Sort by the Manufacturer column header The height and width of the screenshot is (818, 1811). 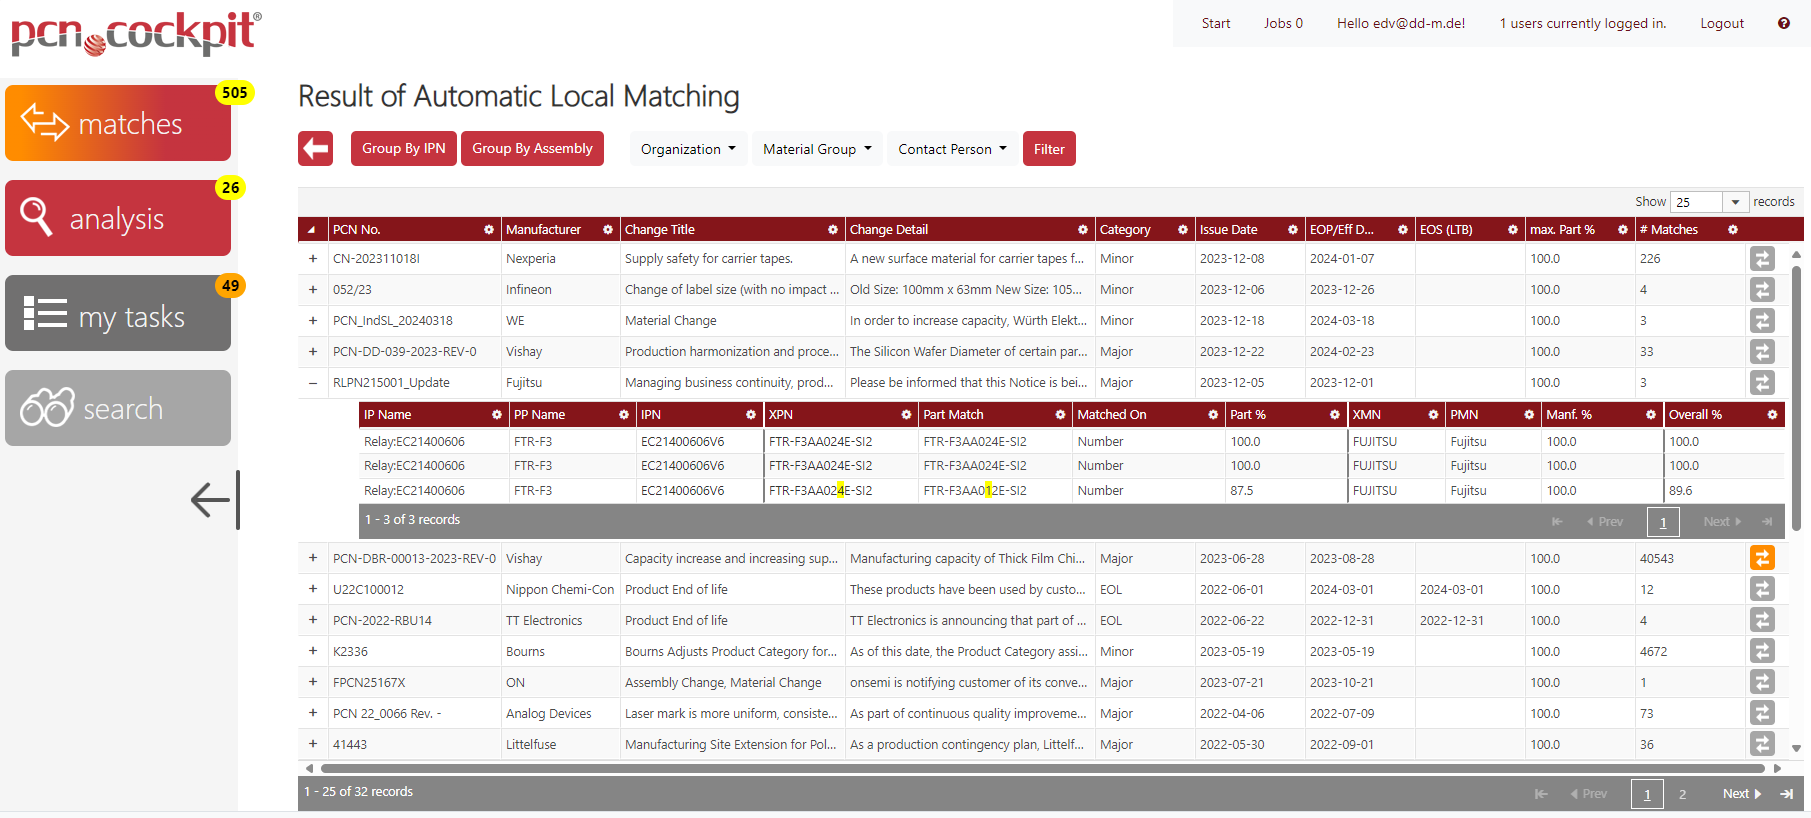coord(543,230)
